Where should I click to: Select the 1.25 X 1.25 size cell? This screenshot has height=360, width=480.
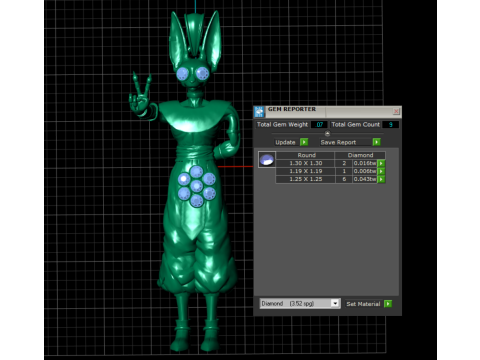[305, 179]
